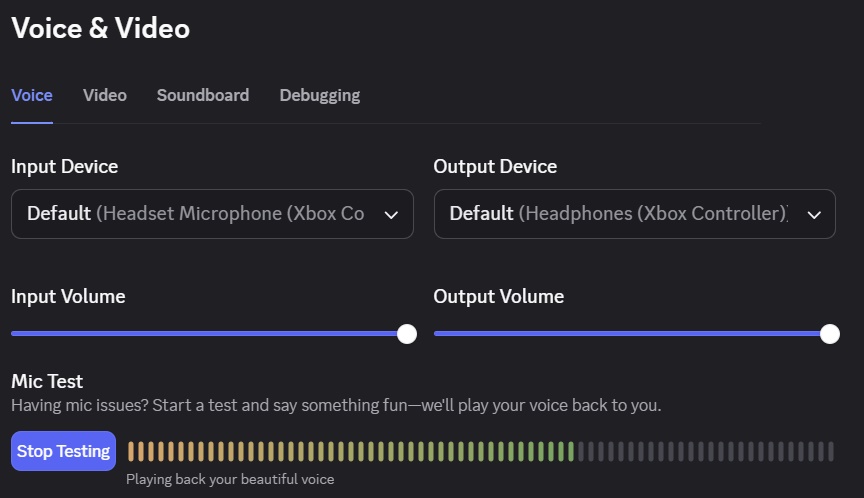
Task: Click the Mic Test heading
Action: (47, 381)
